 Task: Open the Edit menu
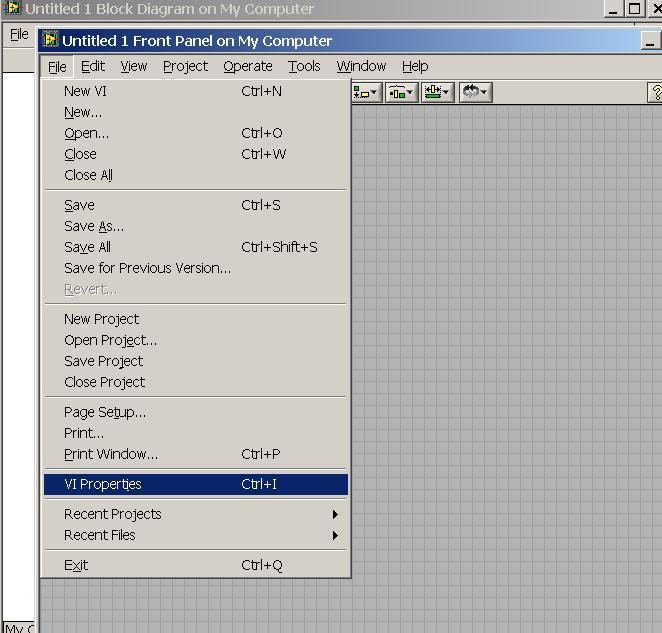coord(93,66)
